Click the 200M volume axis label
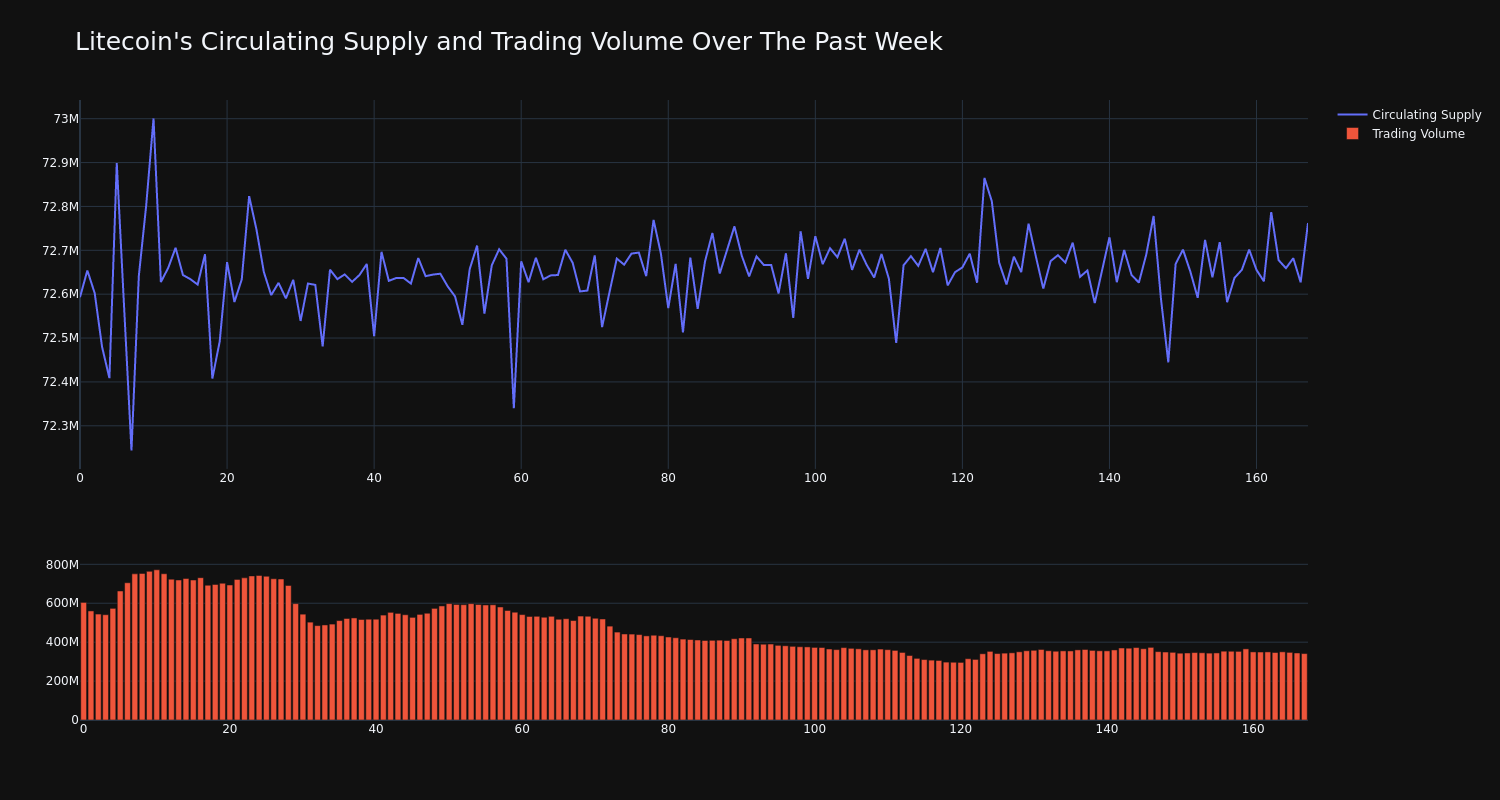This screenshot has height=800, width=1500. tap(62, 681)
